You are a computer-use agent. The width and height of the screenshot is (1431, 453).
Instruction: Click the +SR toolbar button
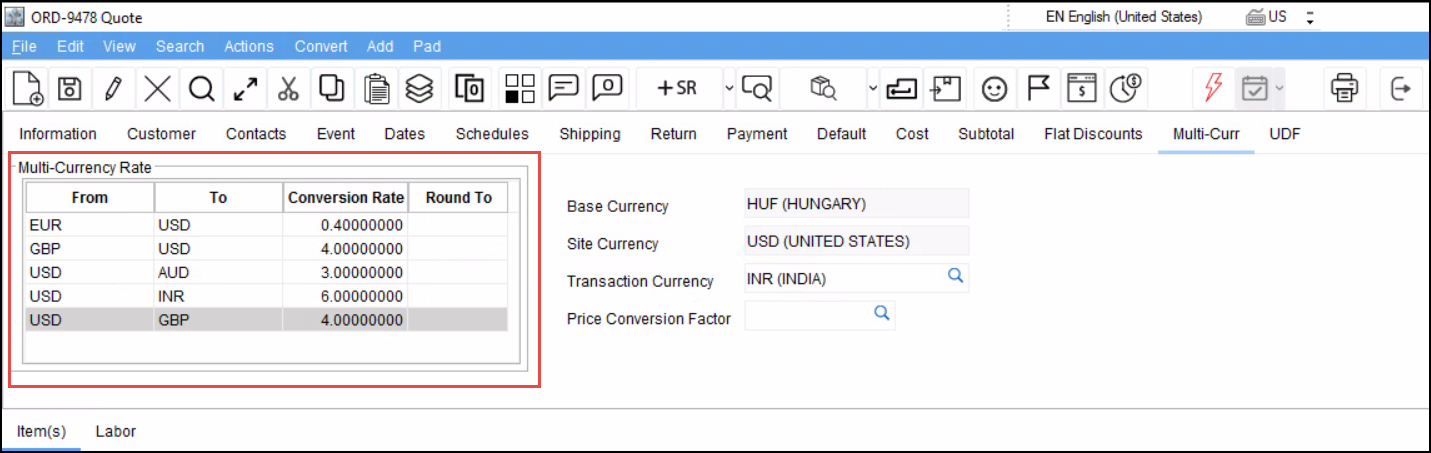pyautogui.click(x=676, y=89)
